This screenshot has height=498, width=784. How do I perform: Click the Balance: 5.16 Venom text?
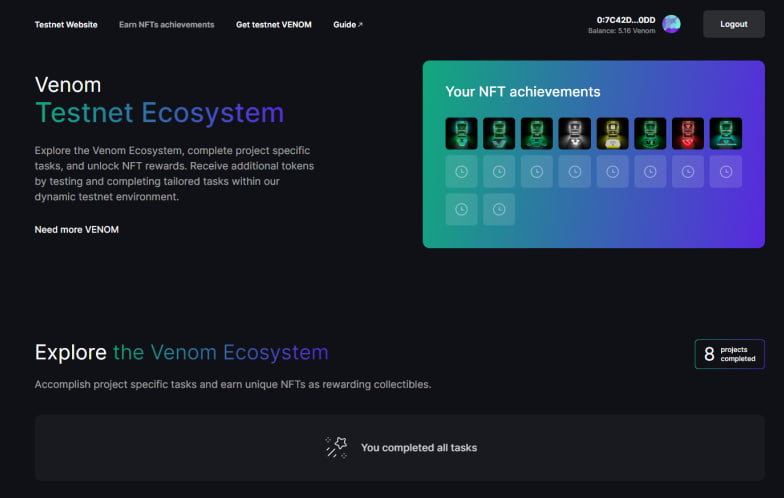(622, 30)
